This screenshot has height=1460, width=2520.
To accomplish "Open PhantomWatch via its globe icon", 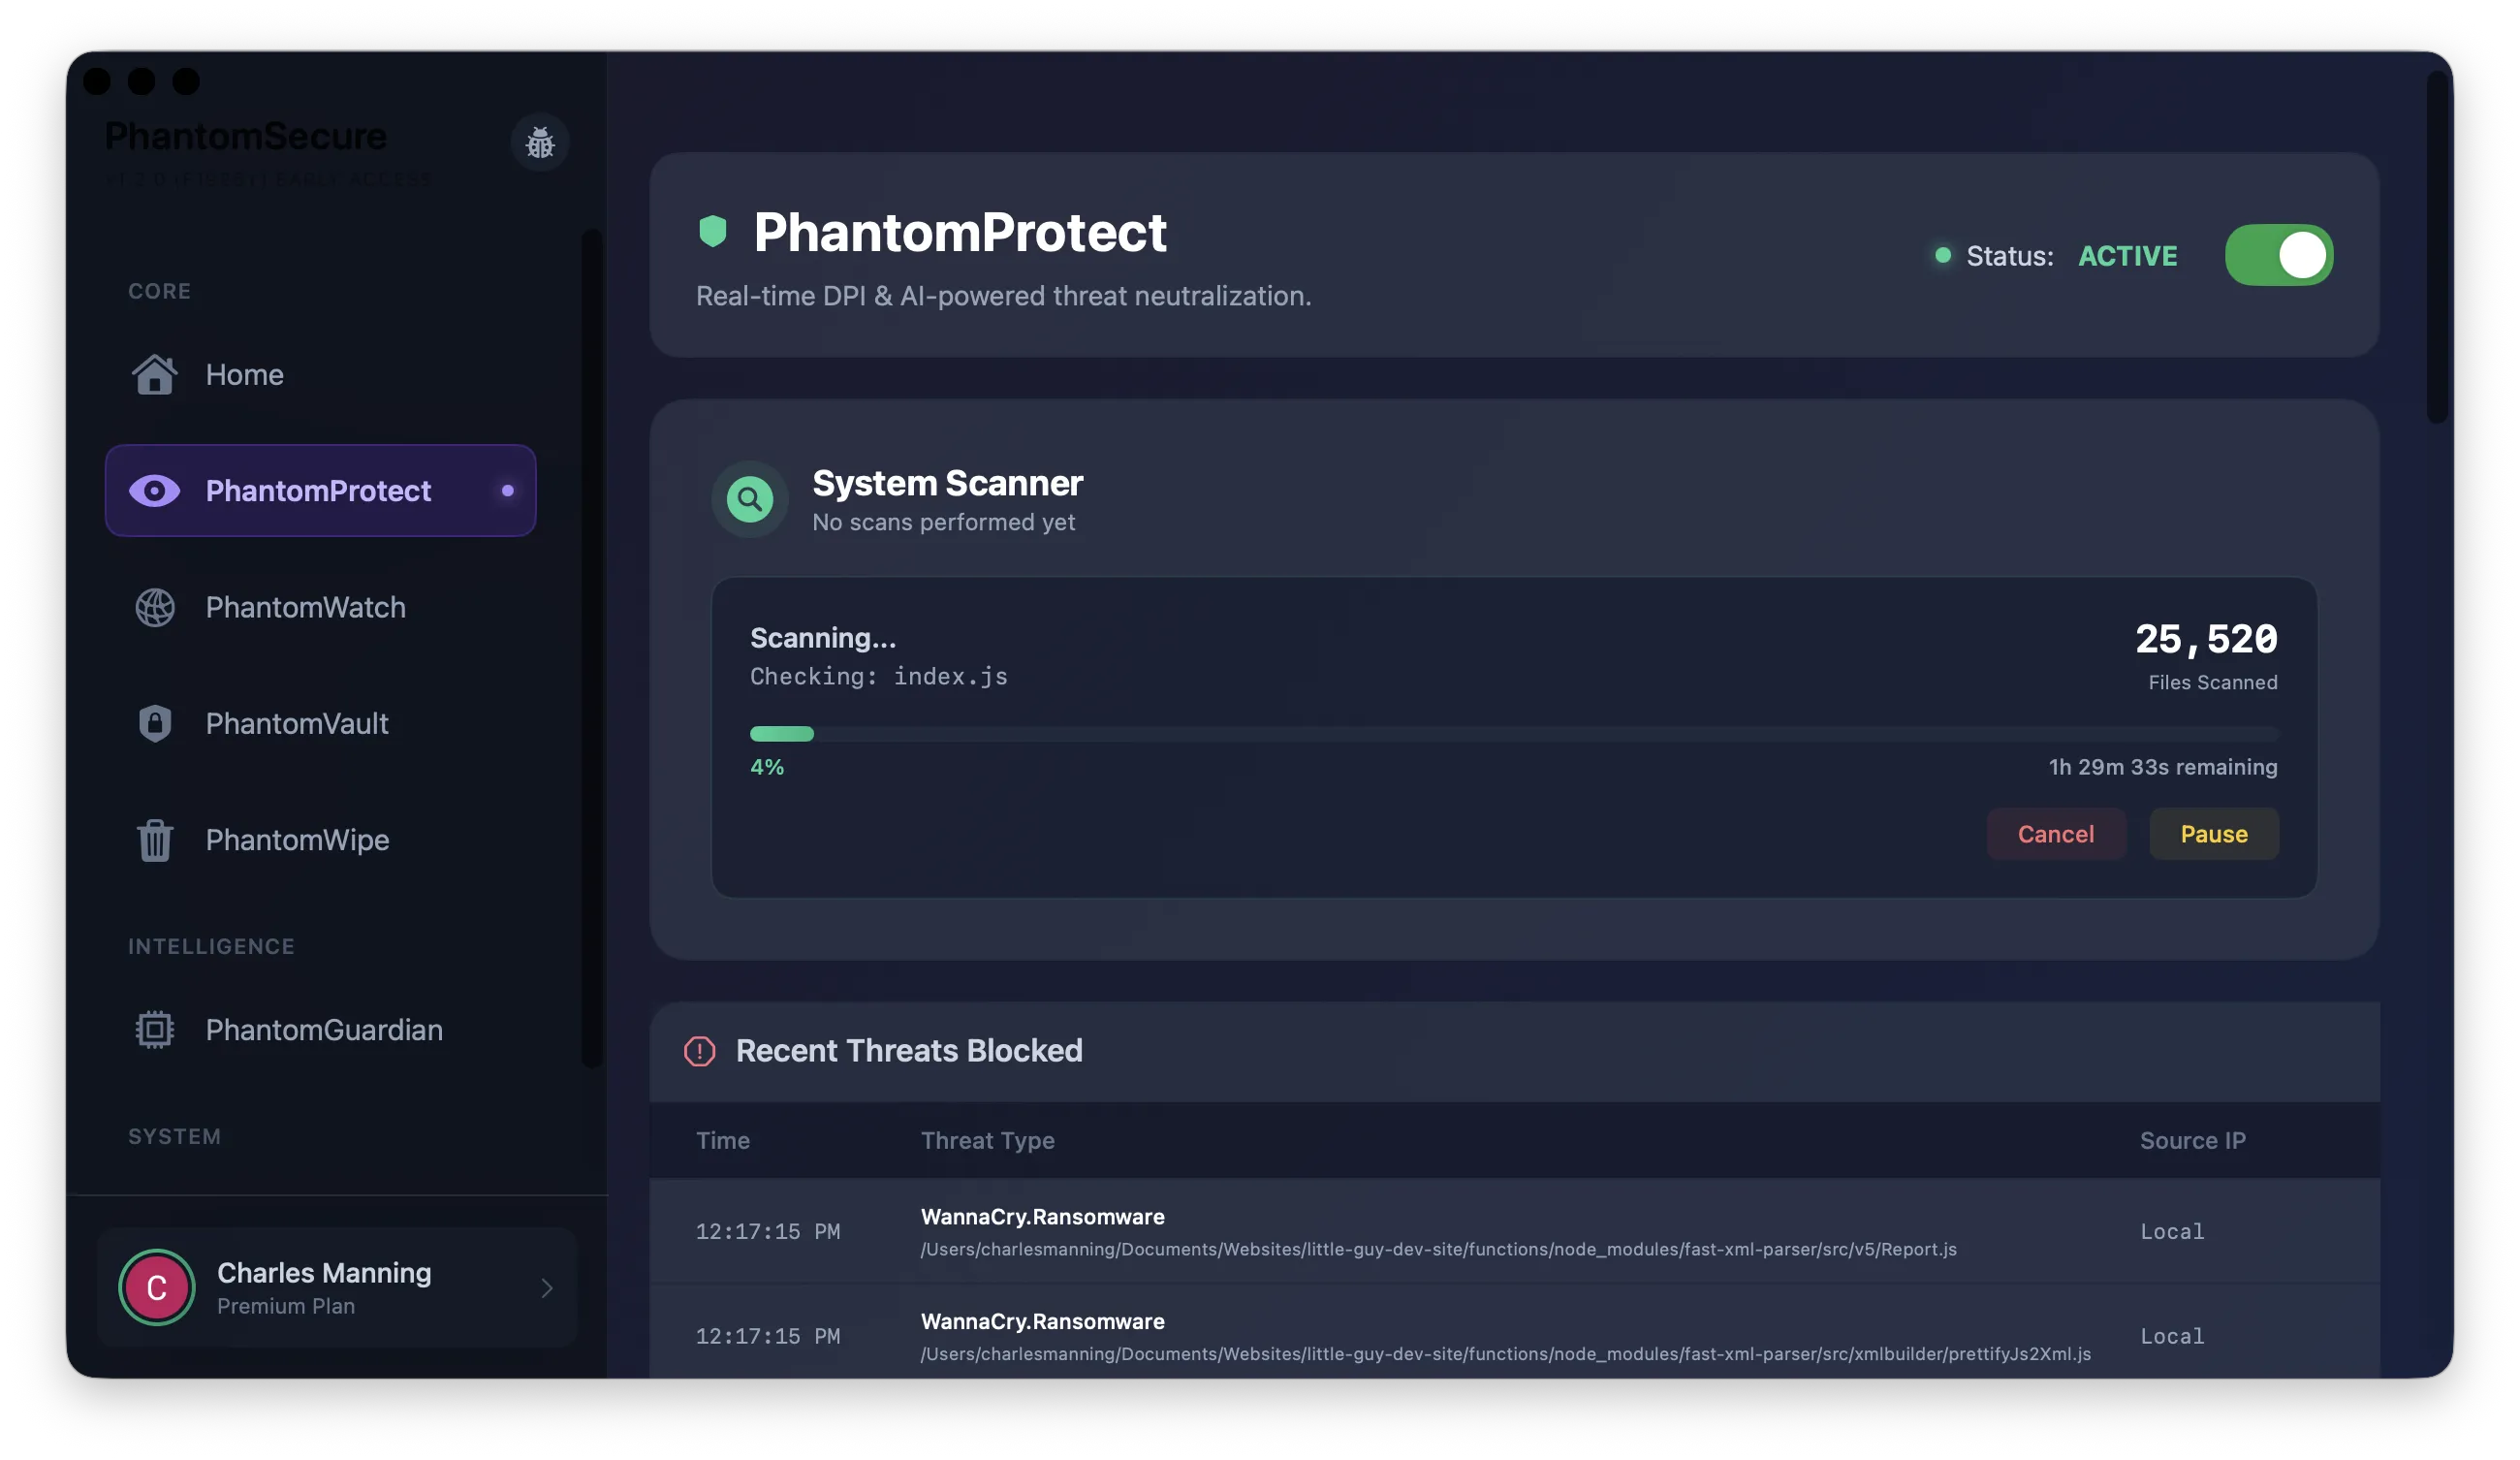I will click(x=155, y=607).
